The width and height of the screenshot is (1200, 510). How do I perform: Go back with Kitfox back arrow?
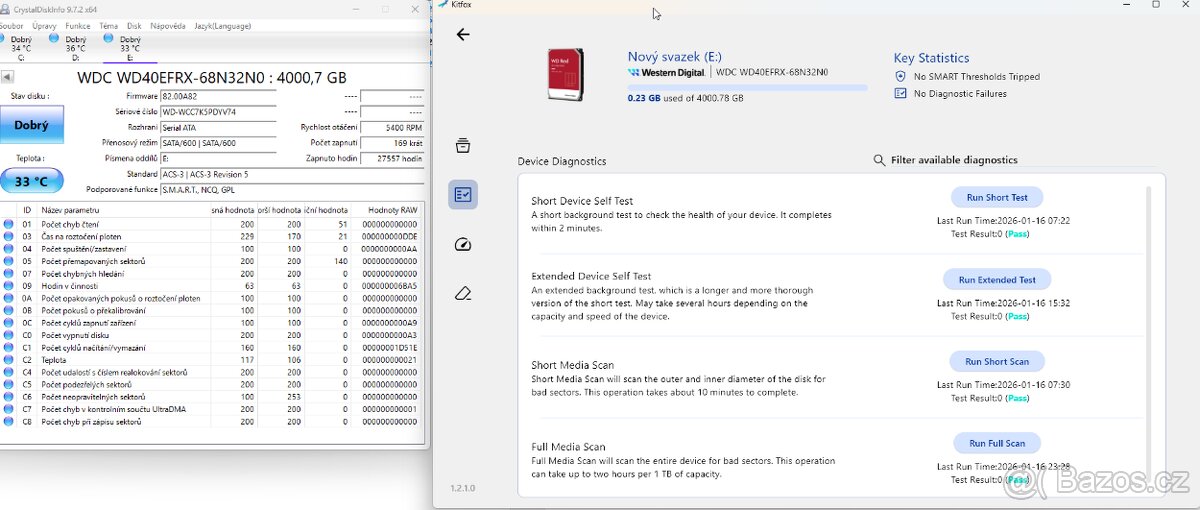click(462, 35)
